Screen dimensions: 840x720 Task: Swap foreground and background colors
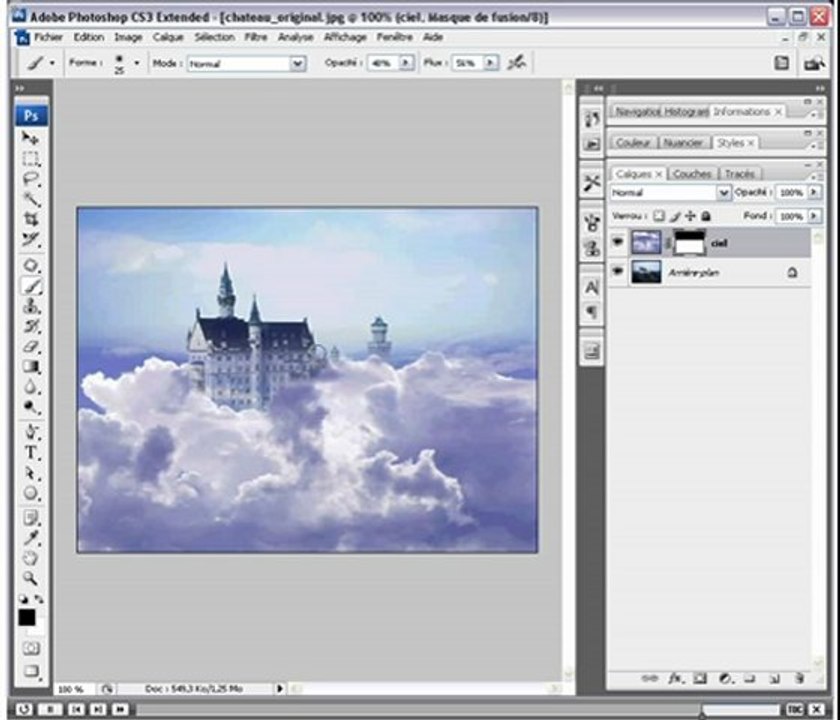point(39,599)
